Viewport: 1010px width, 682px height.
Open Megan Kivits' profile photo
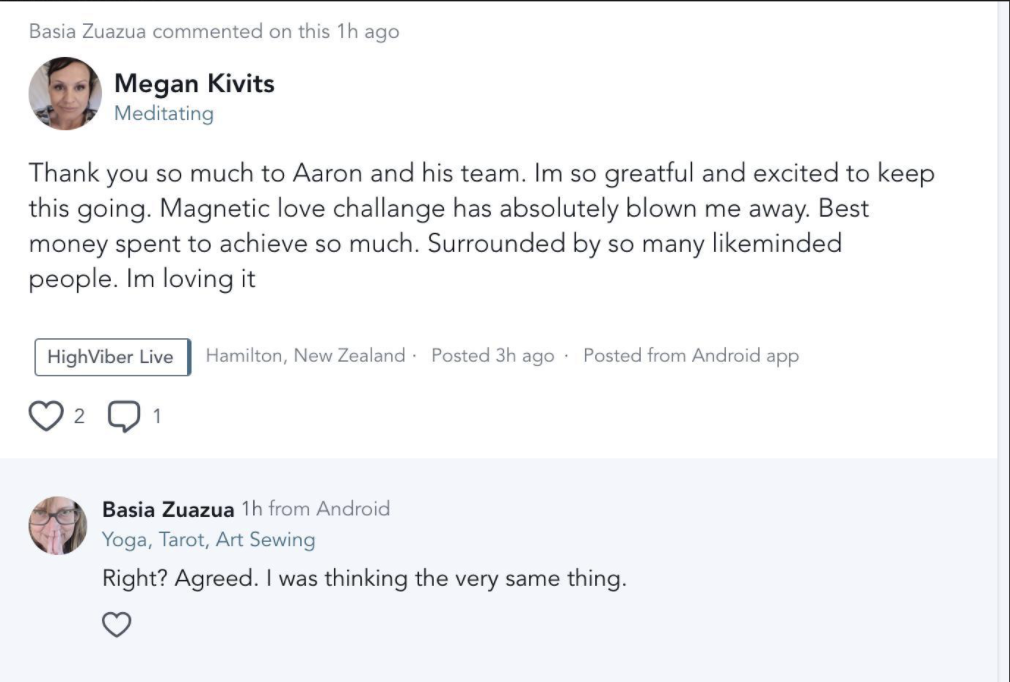coord(65,93)
